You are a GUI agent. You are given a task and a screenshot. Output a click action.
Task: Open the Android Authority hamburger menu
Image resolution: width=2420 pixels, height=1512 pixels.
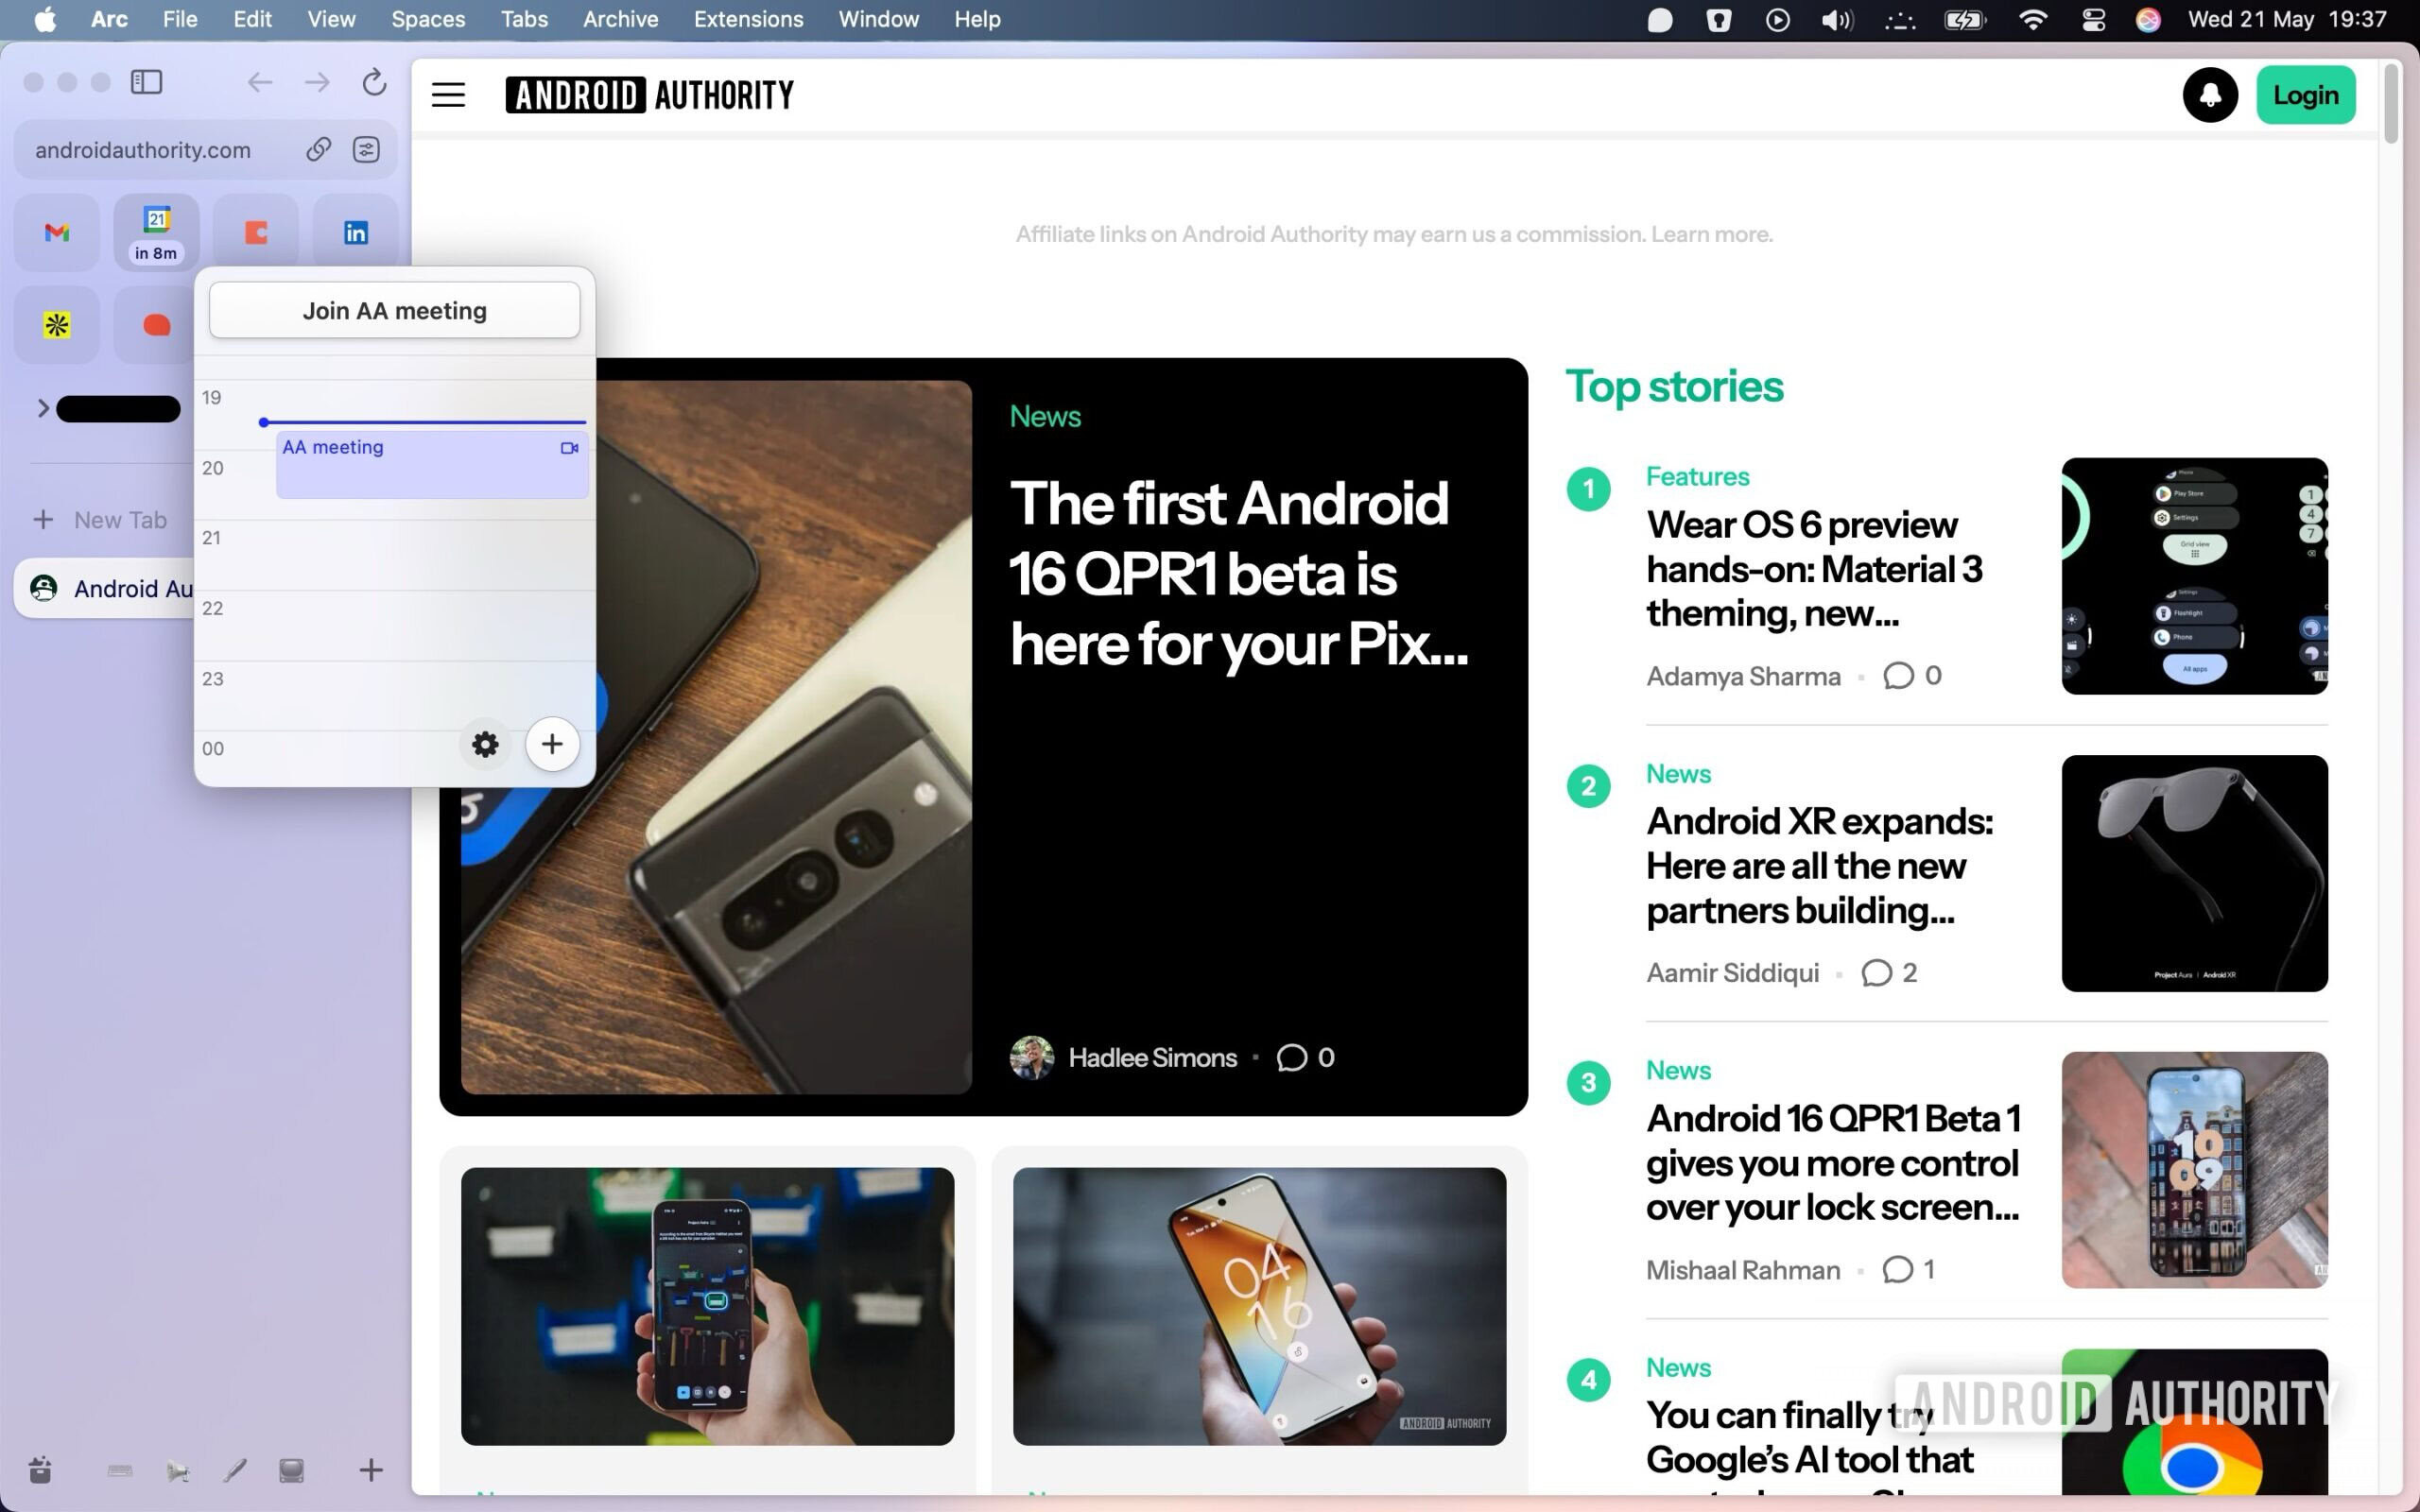(448, 95)
